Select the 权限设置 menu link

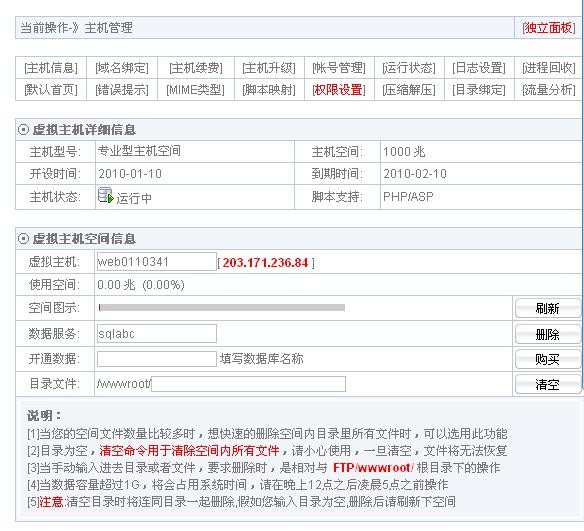(x=339, y=90)
